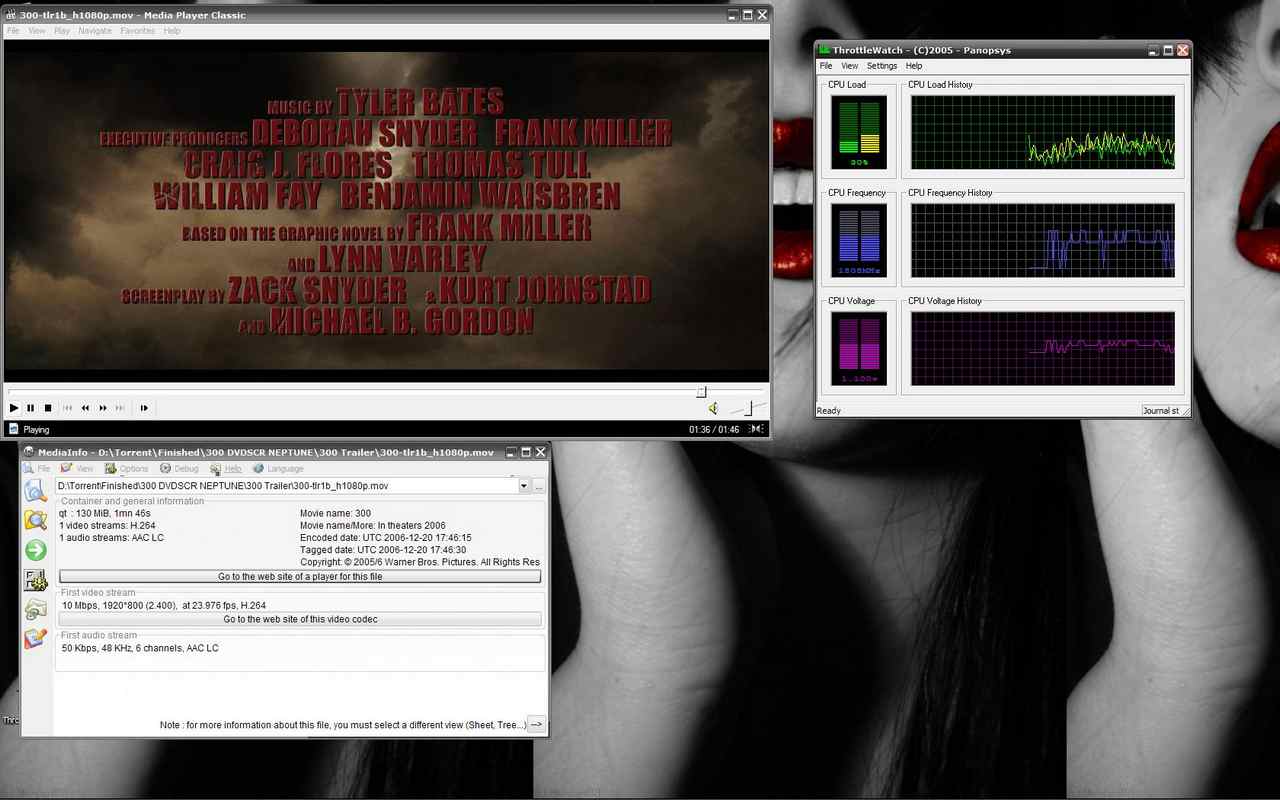Image resolution: width=1280 pixels, height=800 pixels.
Task: Click the Play button in Media Player Classic
Action: click(x=14, y=408)
